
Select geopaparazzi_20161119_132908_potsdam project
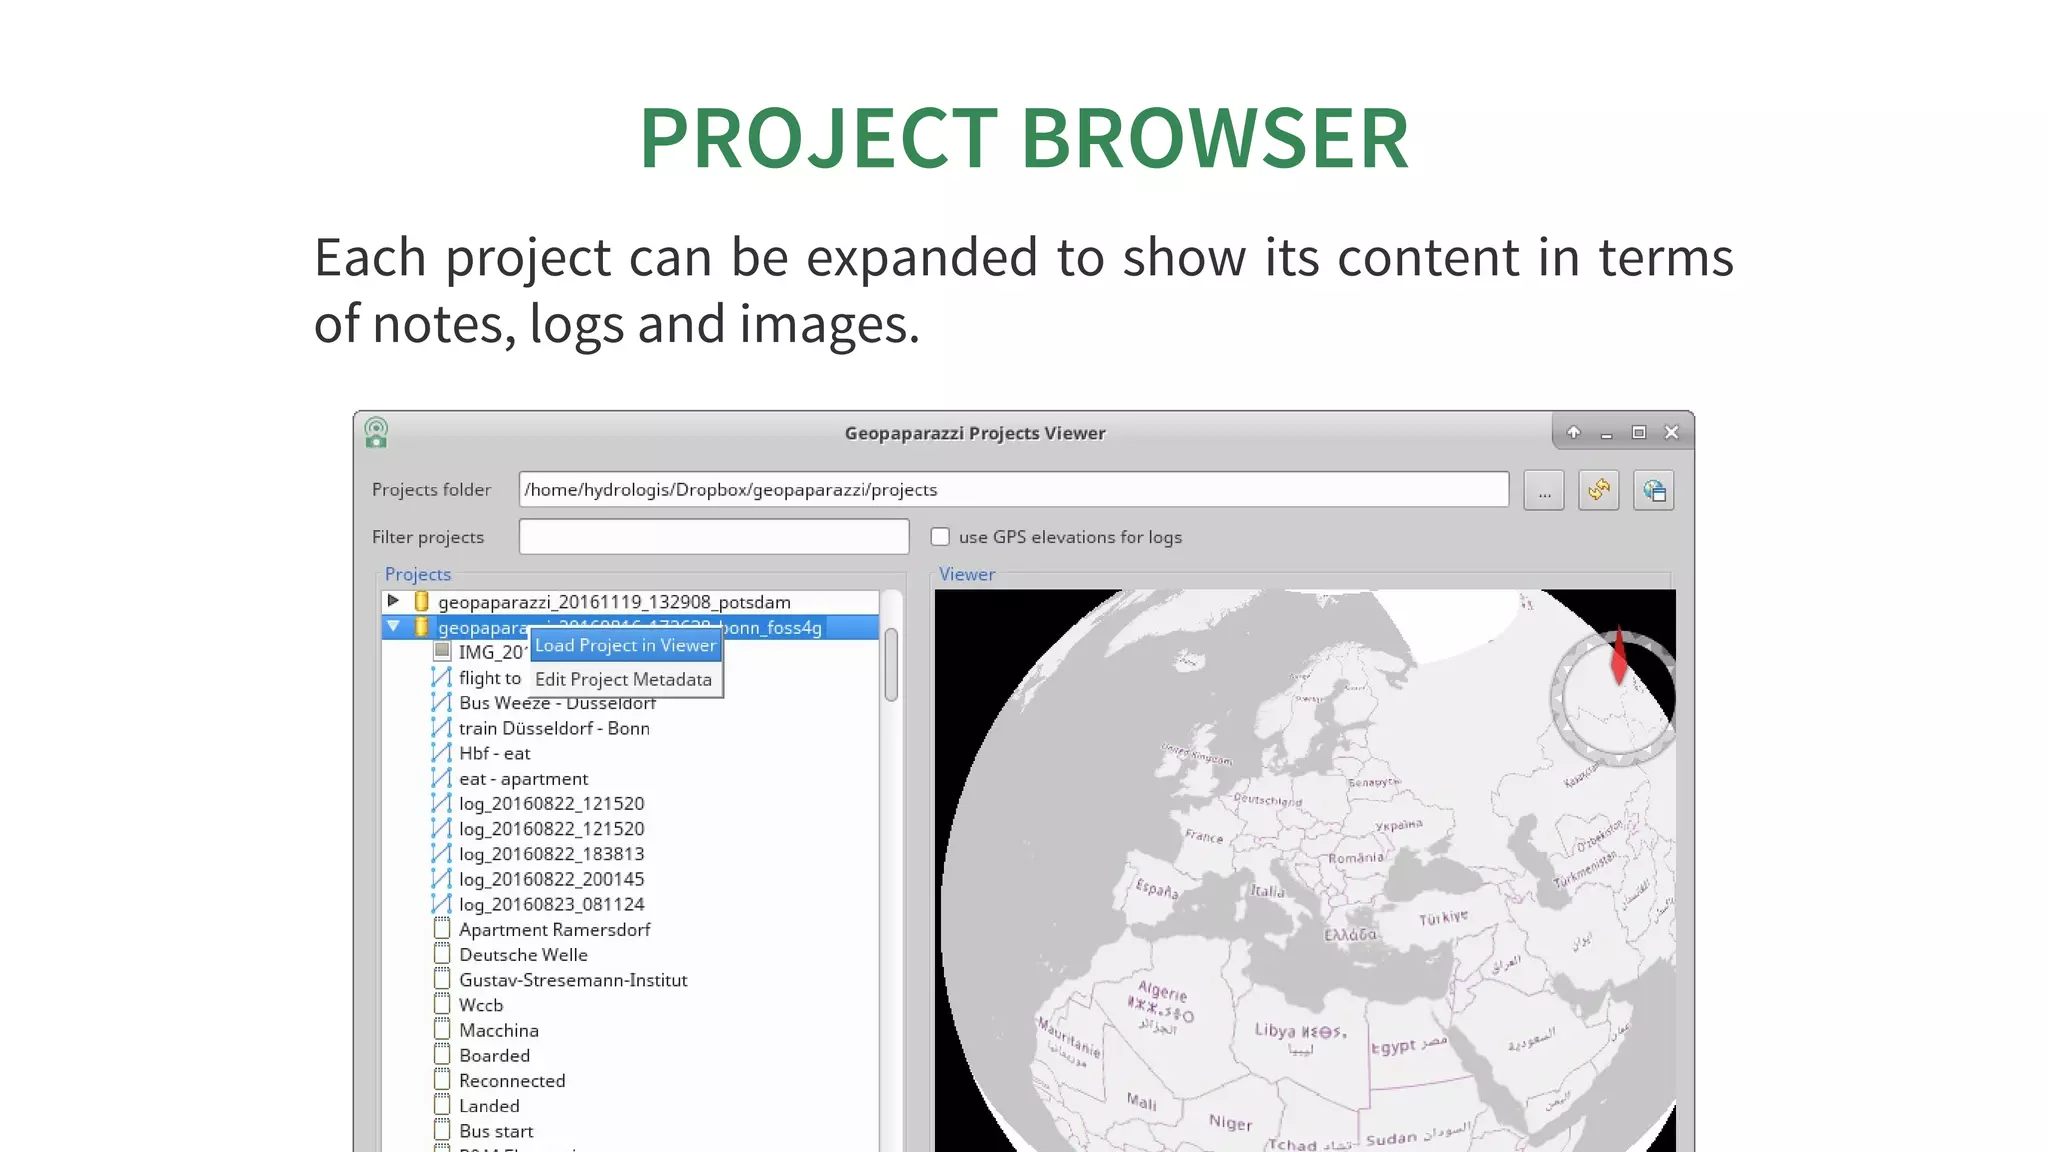614,602
